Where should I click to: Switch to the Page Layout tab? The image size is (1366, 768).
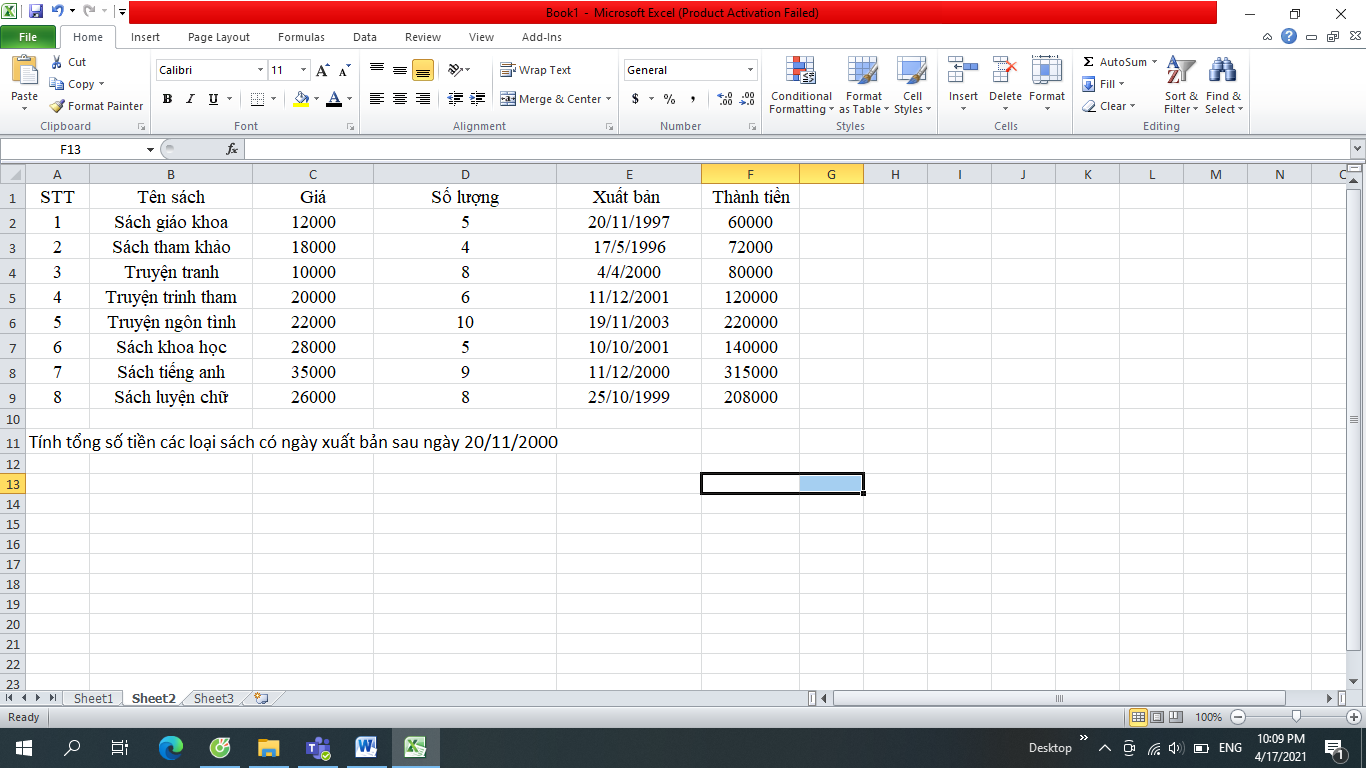[x=219, y=37]
